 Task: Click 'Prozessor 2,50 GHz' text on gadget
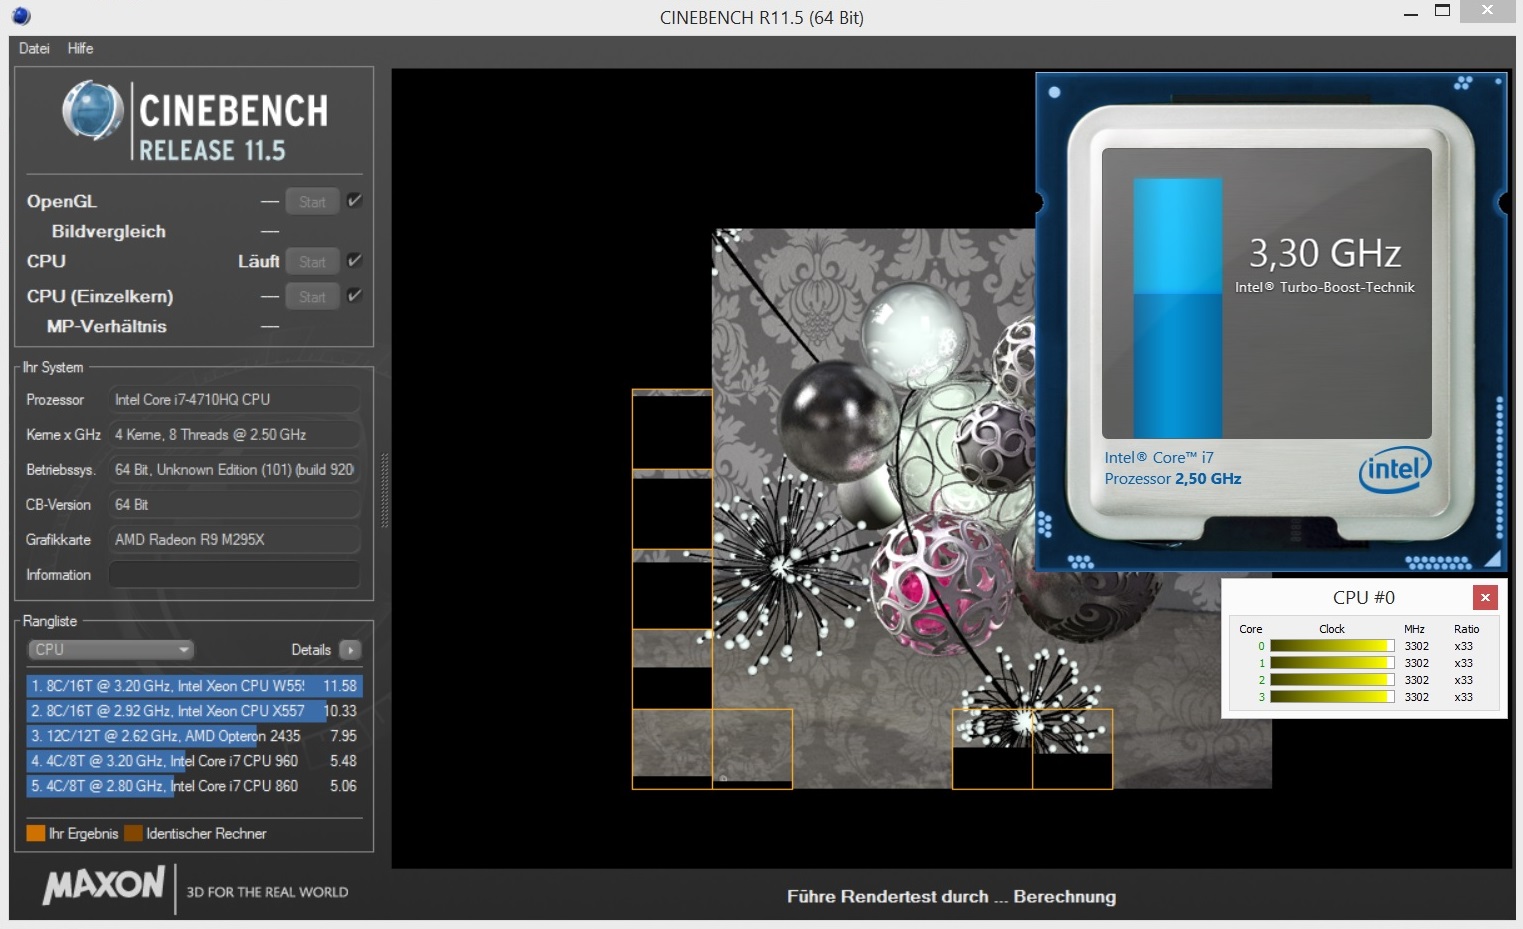coord(1173,479)
